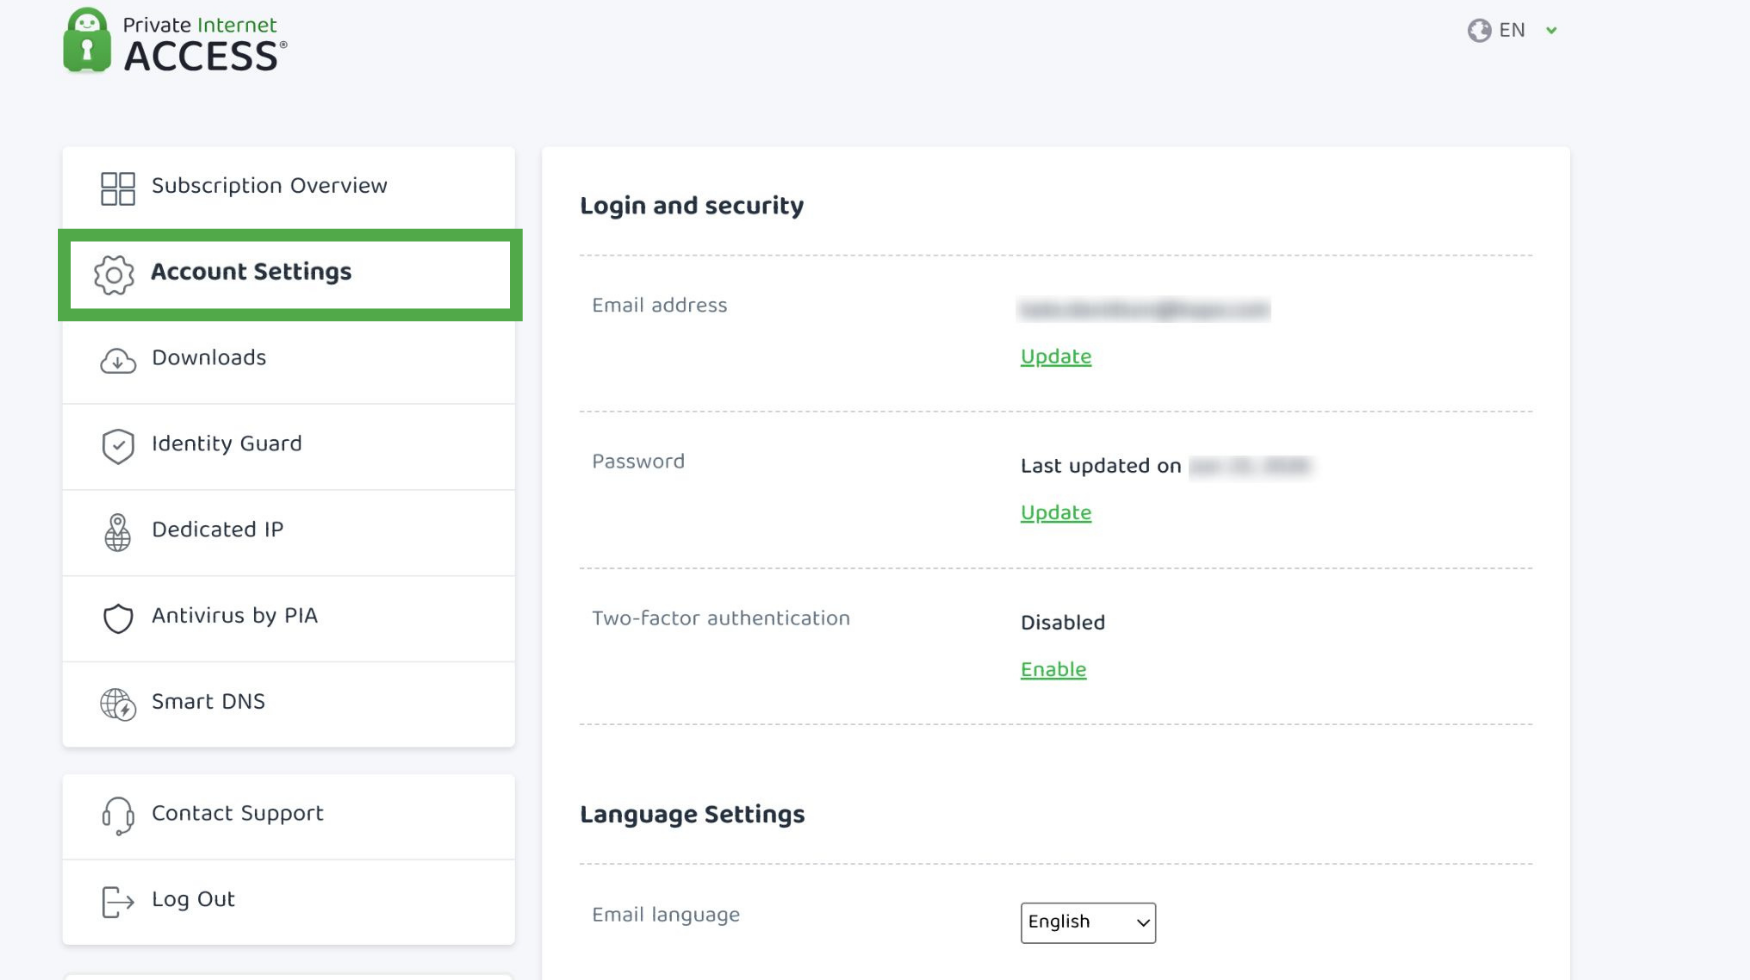Viewport: 1750px width, 980px height.
Task: Enable two-factor authentication
Action: click(1053, 670)
